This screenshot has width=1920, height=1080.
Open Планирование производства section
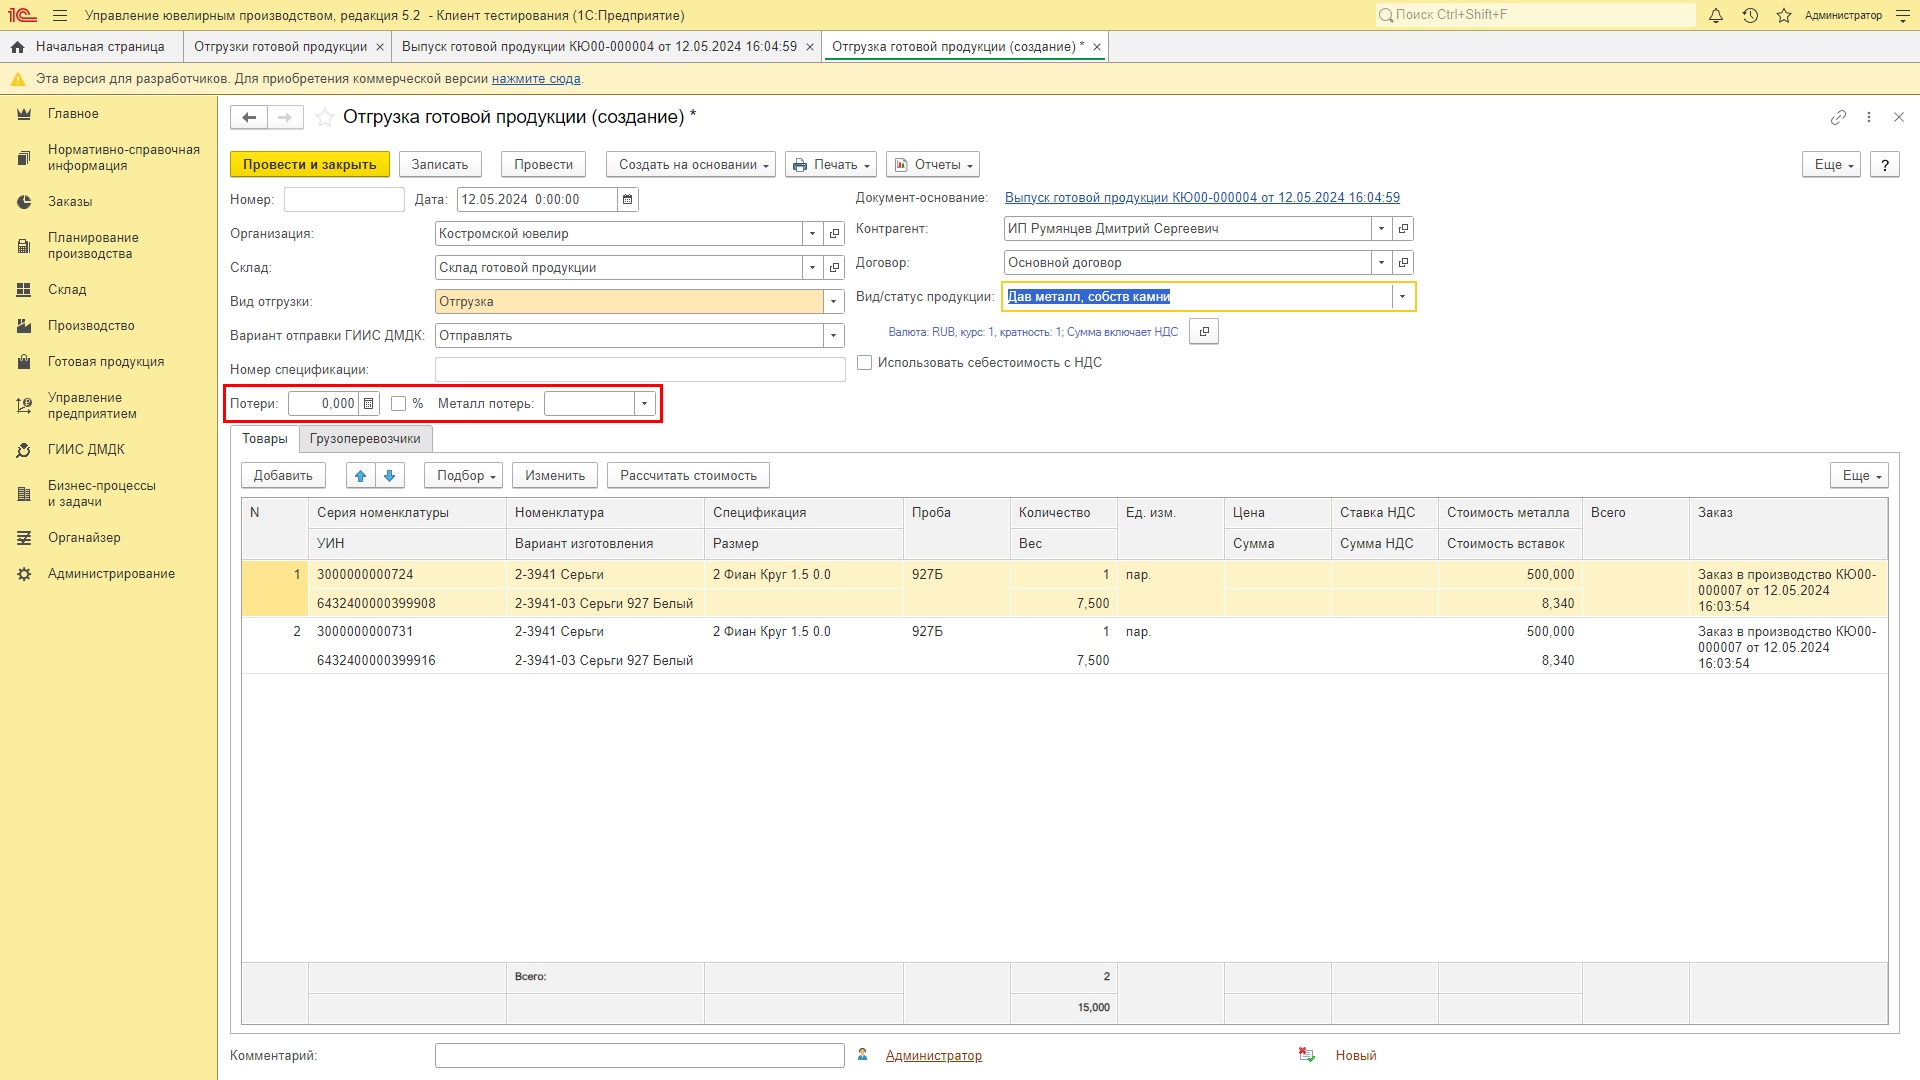[93, 246]
